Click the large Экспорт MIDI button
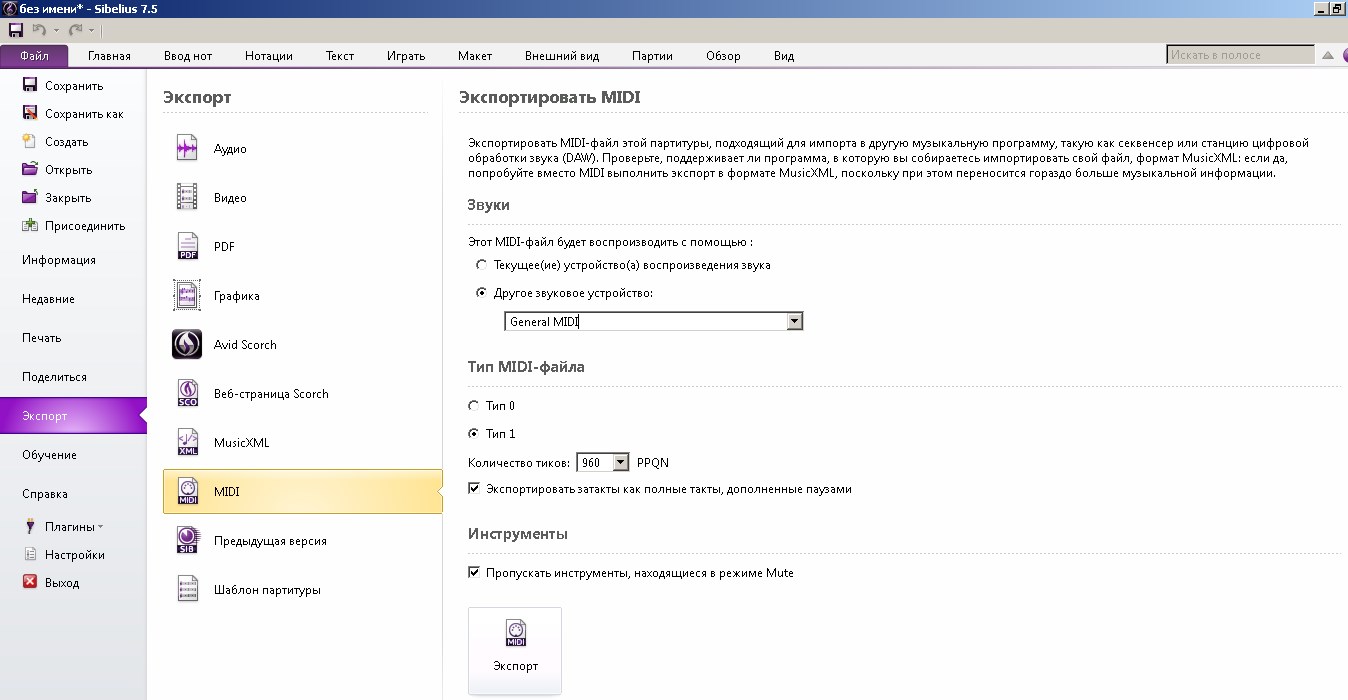 [515, 650]
